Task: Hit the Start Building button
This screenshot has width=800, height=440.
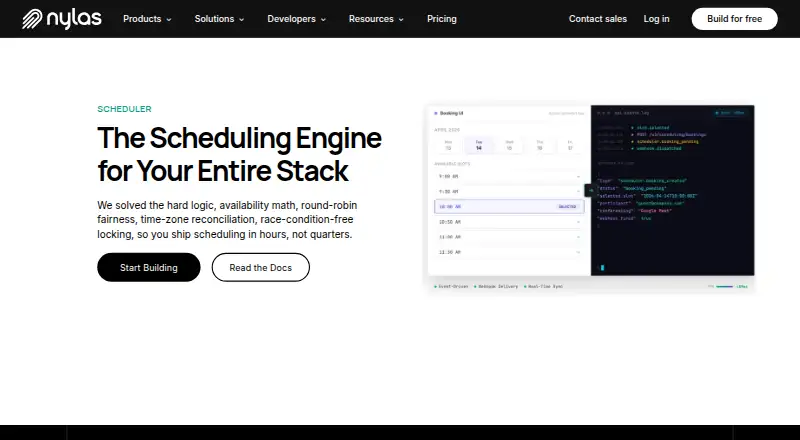Action: (149, 267)
